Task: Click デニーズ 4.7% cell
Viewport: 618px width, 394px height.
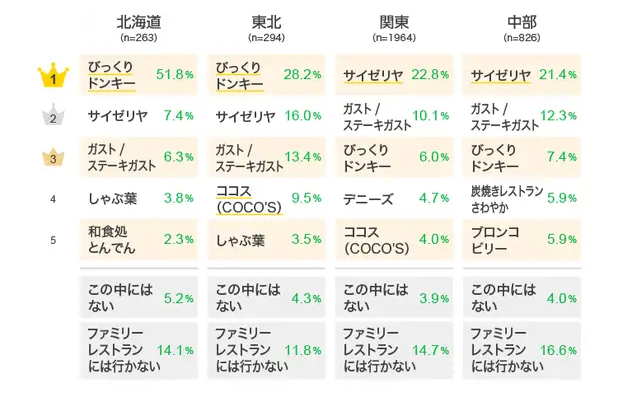Action: (394, 199)
